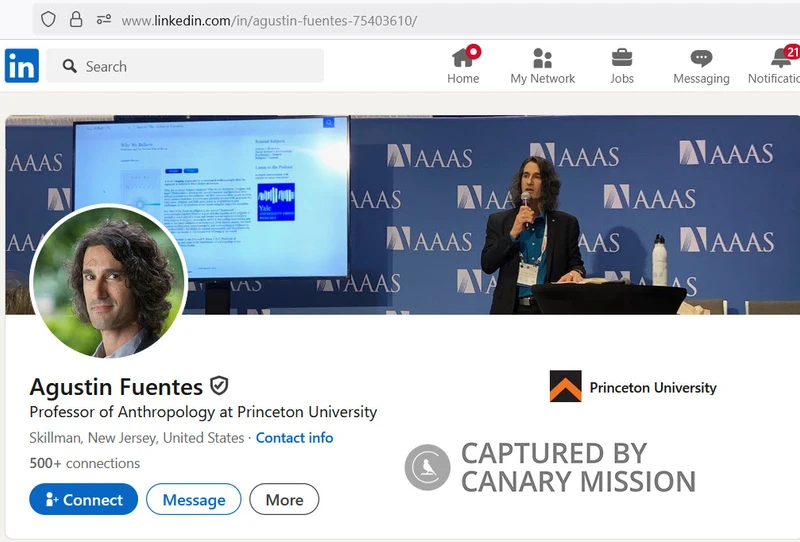The height and width of the screenshot is (542, 800).
Task: Select the browser URL address bar
Action: coord(400,20)
